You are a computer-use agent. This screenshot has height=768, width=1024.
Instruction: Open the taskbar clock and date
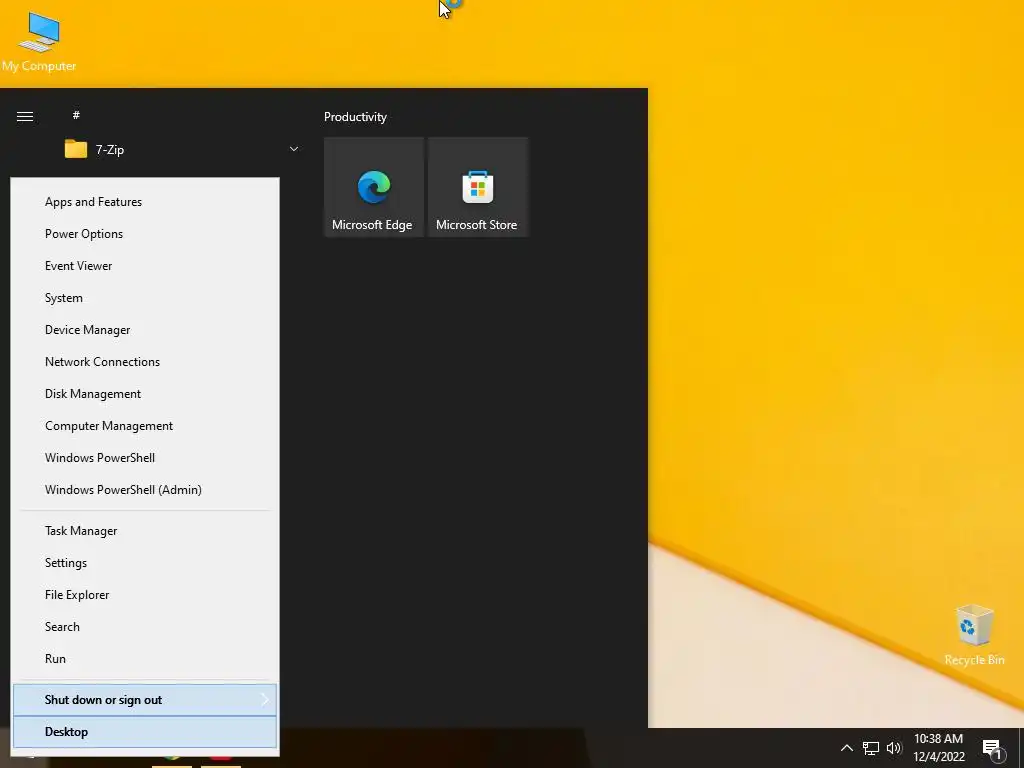click(x=938, y=748)
